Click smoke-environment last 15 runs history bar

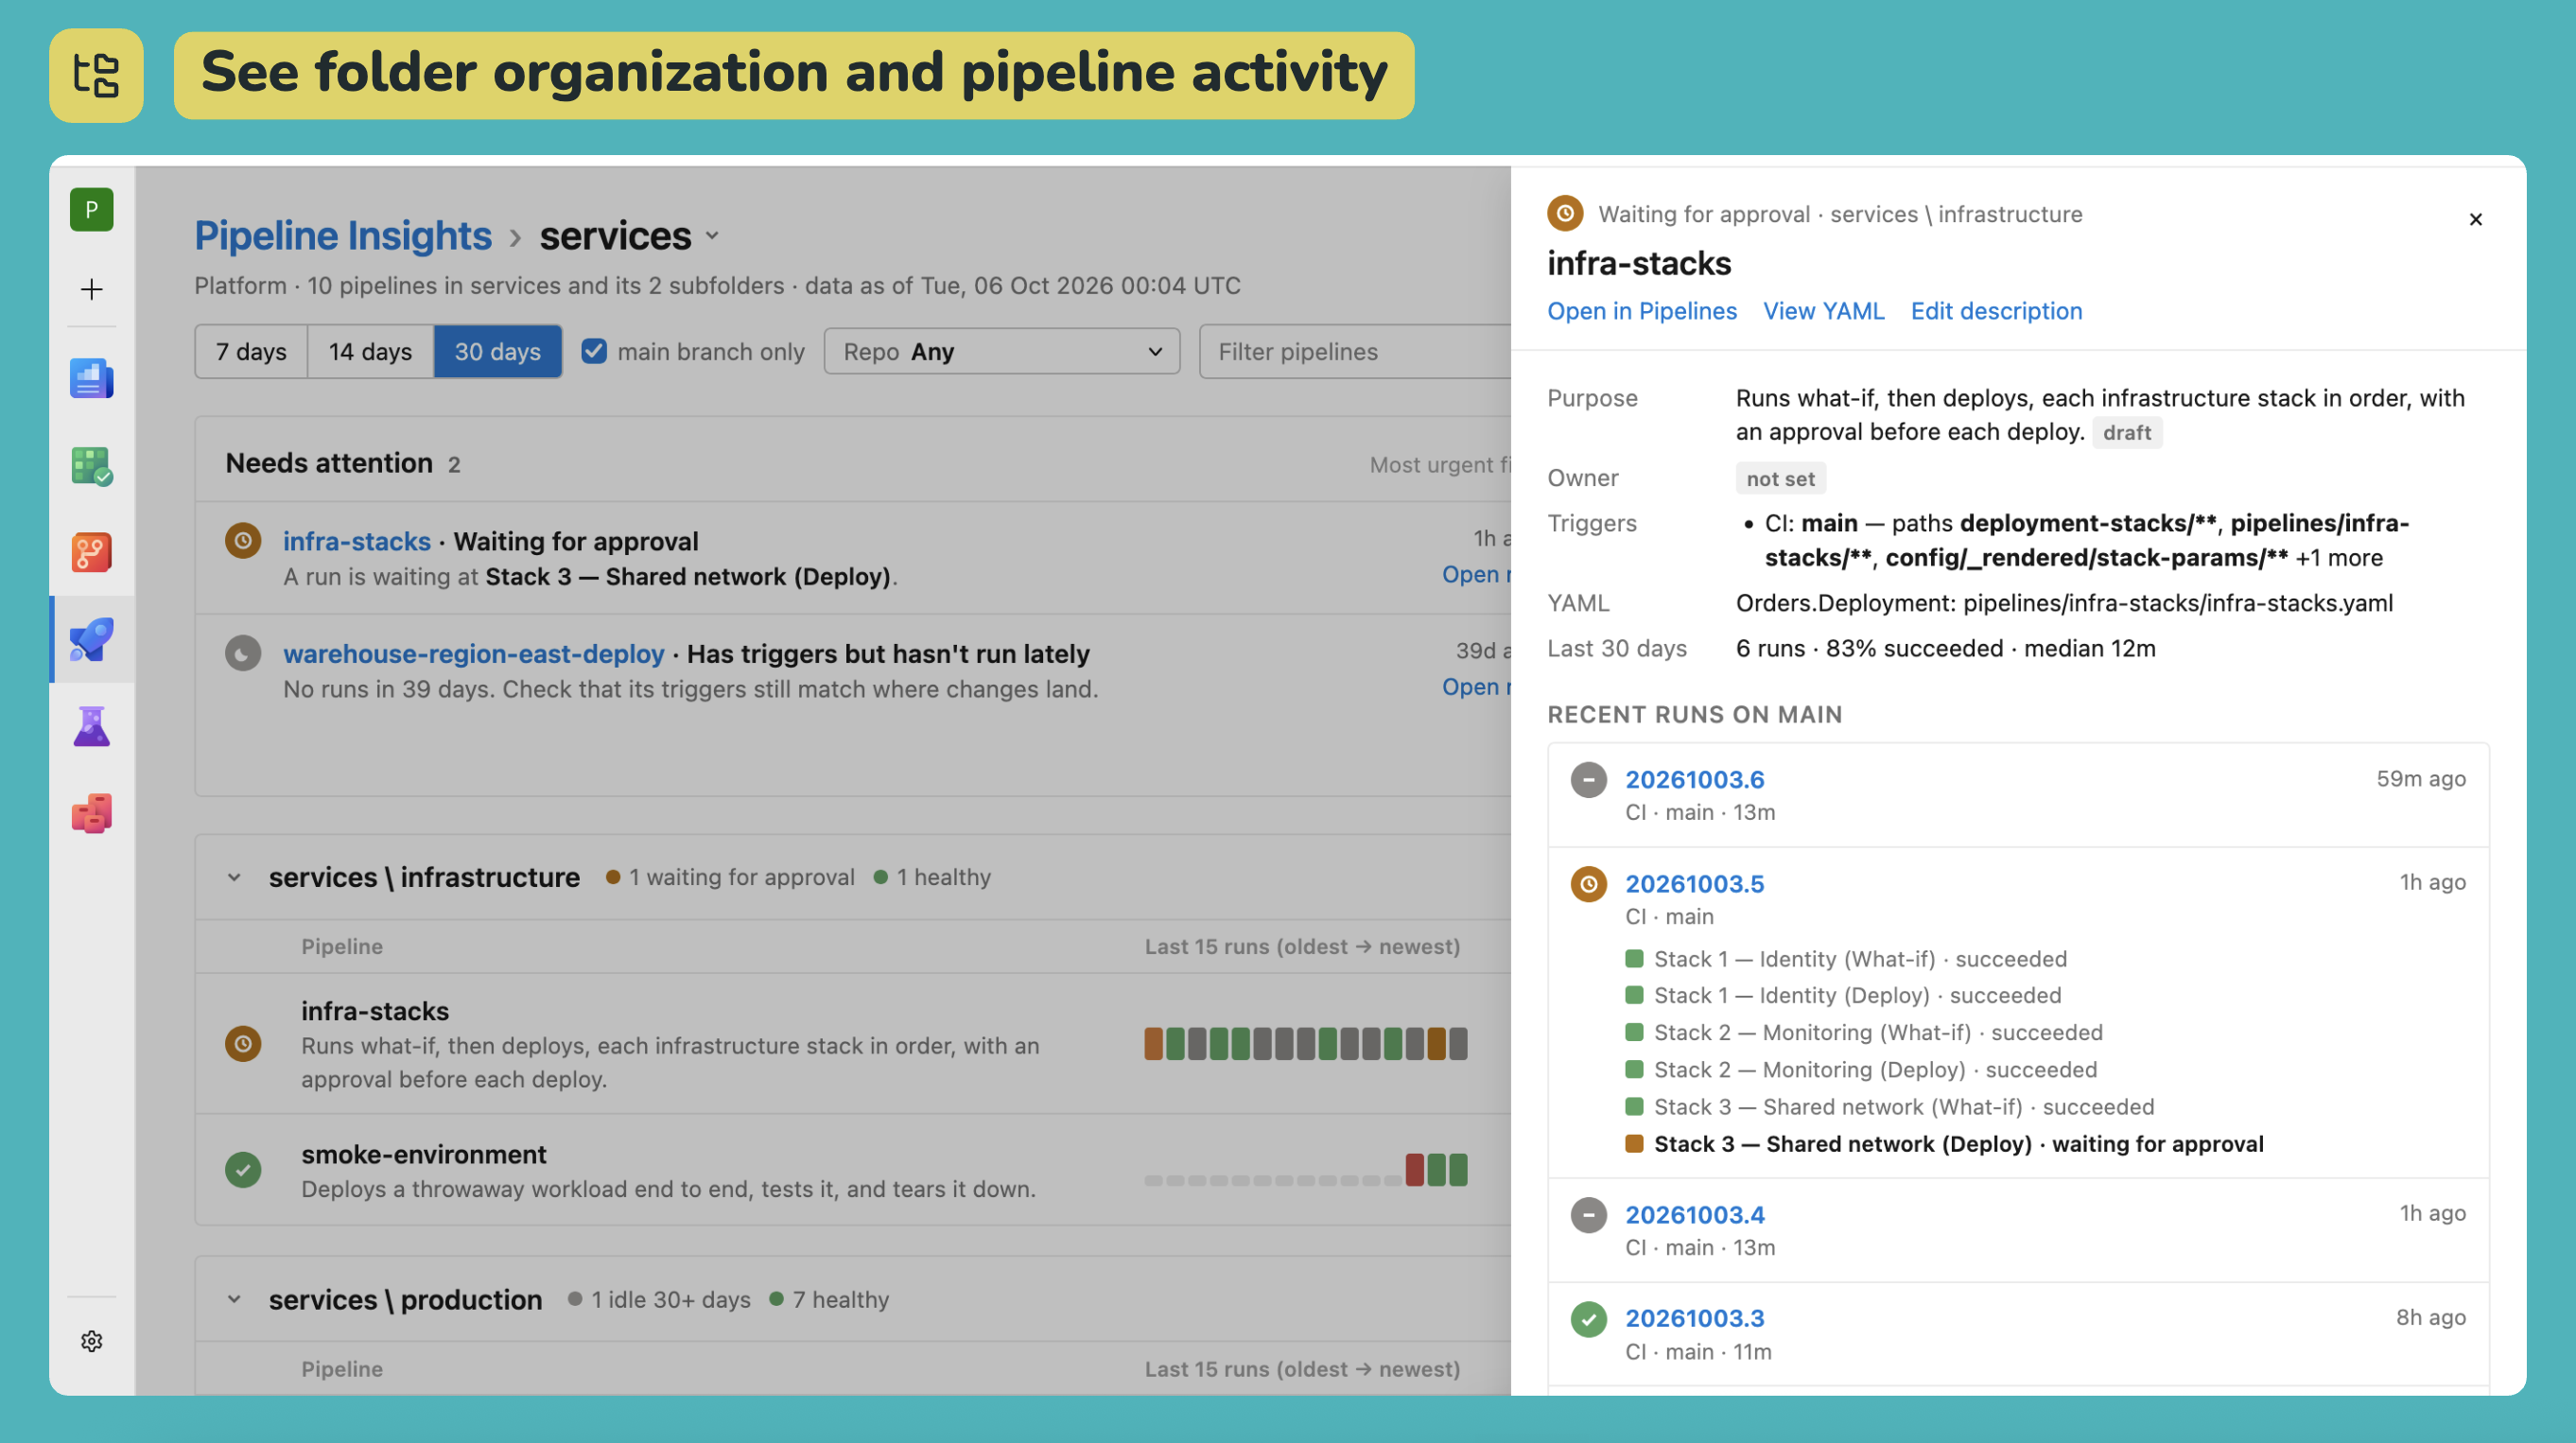click(x=1305, y=1169)
